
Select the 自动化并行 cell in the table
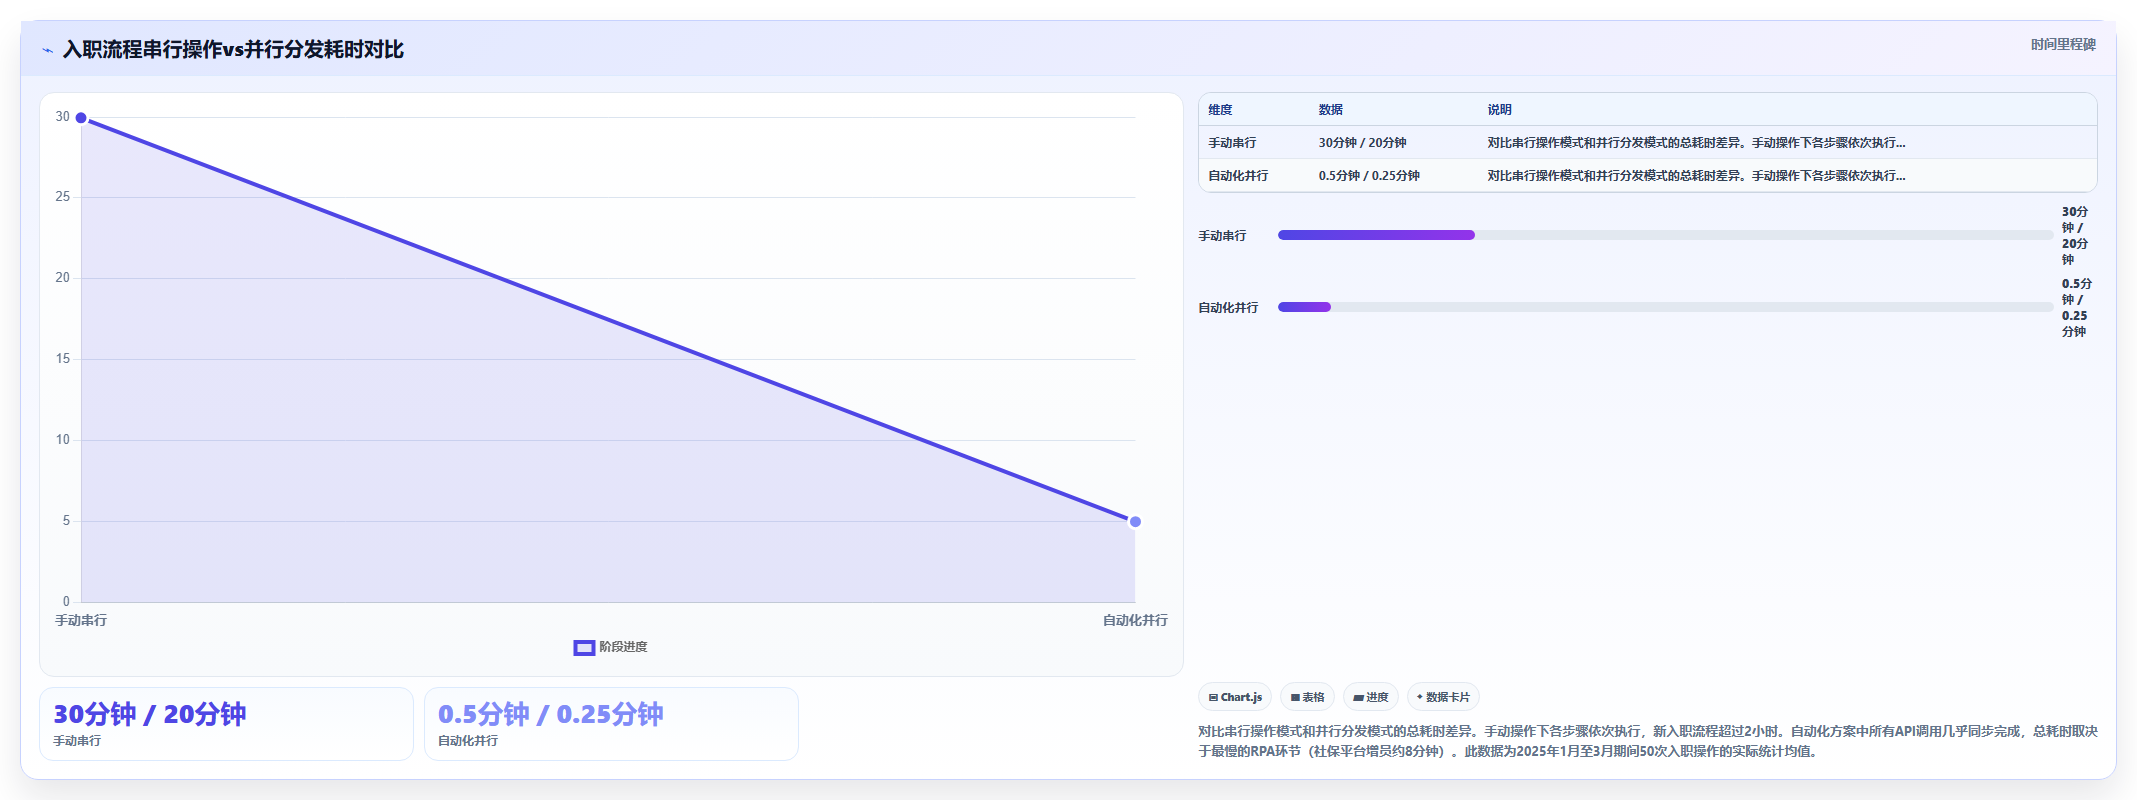click(x=1238, y=176)
